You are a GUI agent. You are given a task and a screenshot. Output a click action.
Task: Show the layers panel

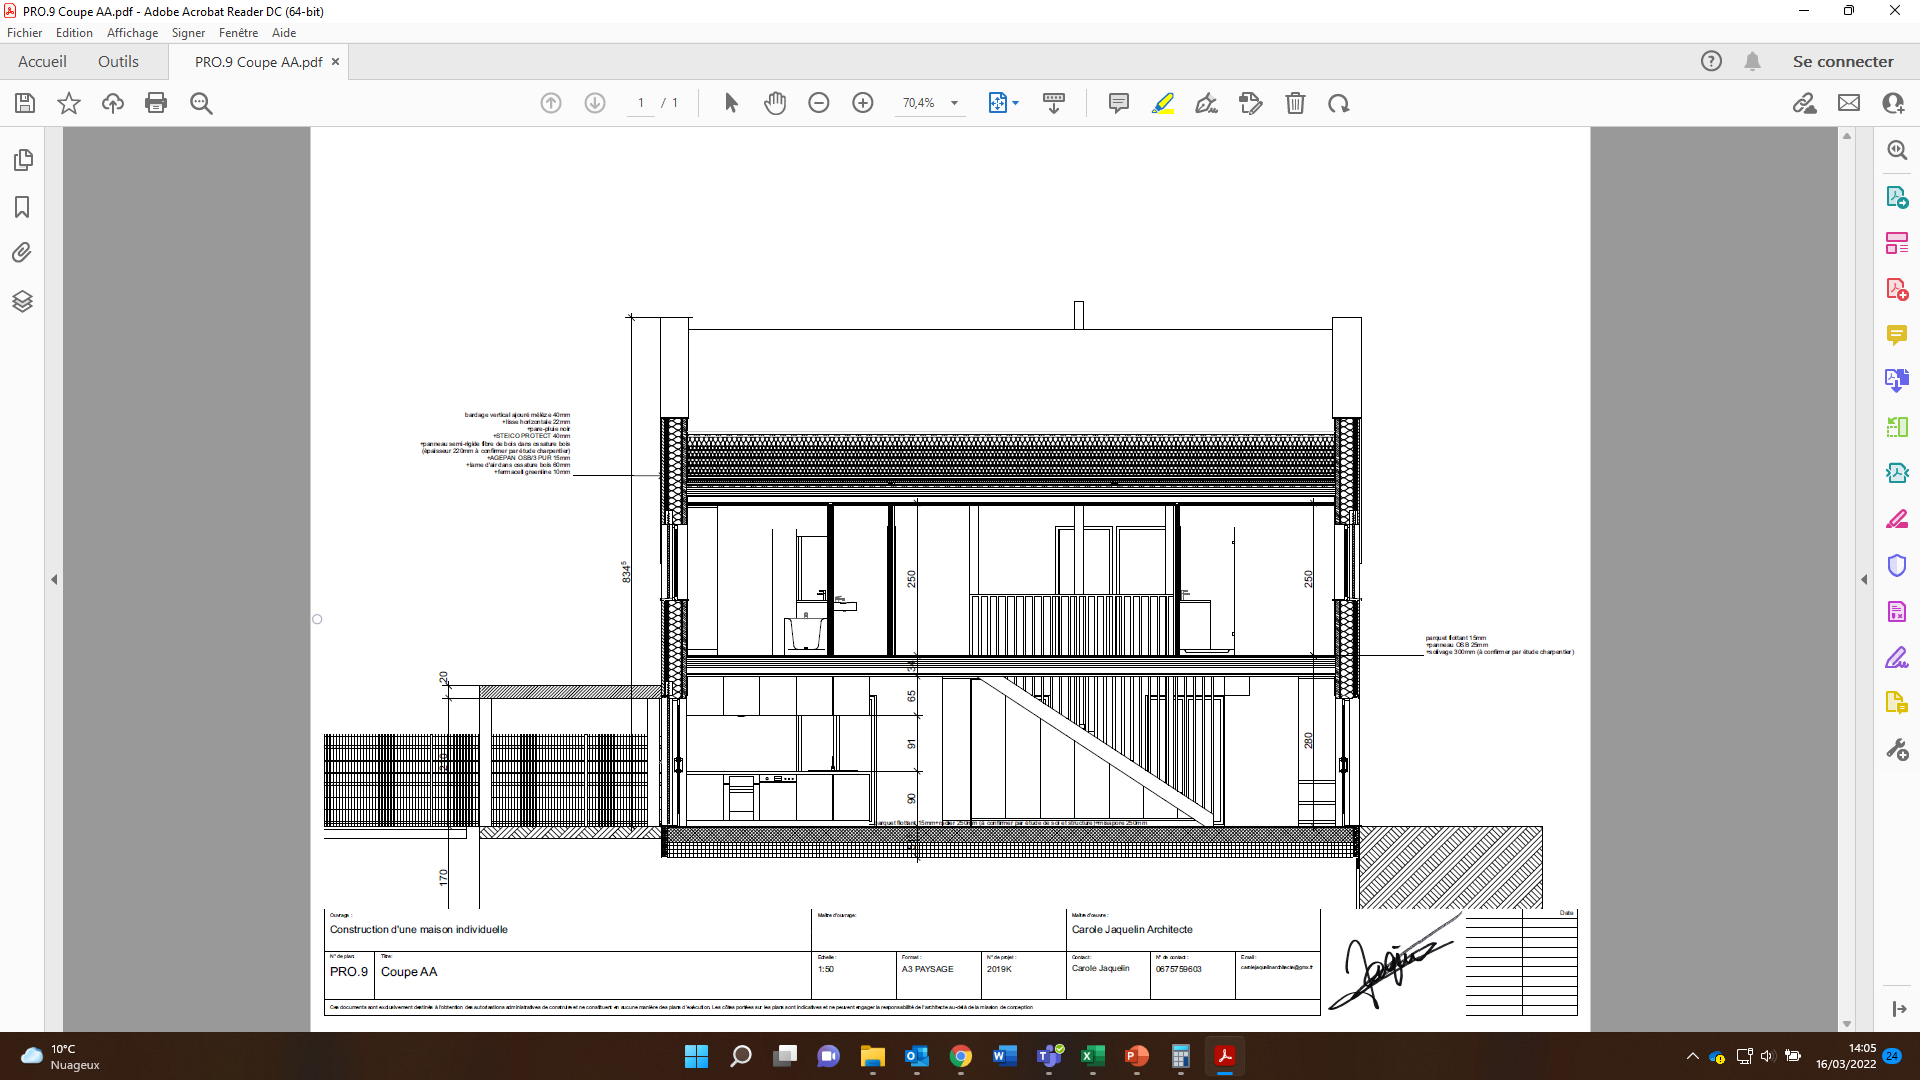[22, 301]
